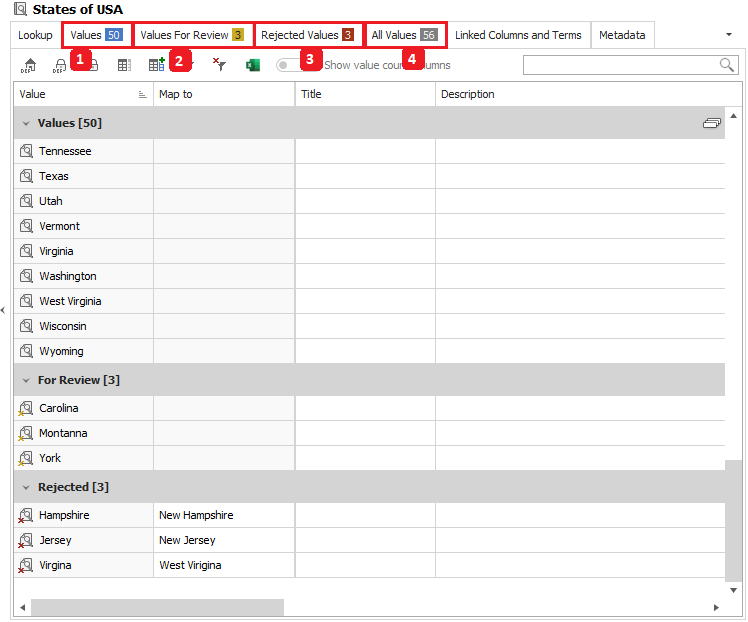This screenshot has width=748, height=622.
Task: Click the clear filter icon
Action: (220, 65)
